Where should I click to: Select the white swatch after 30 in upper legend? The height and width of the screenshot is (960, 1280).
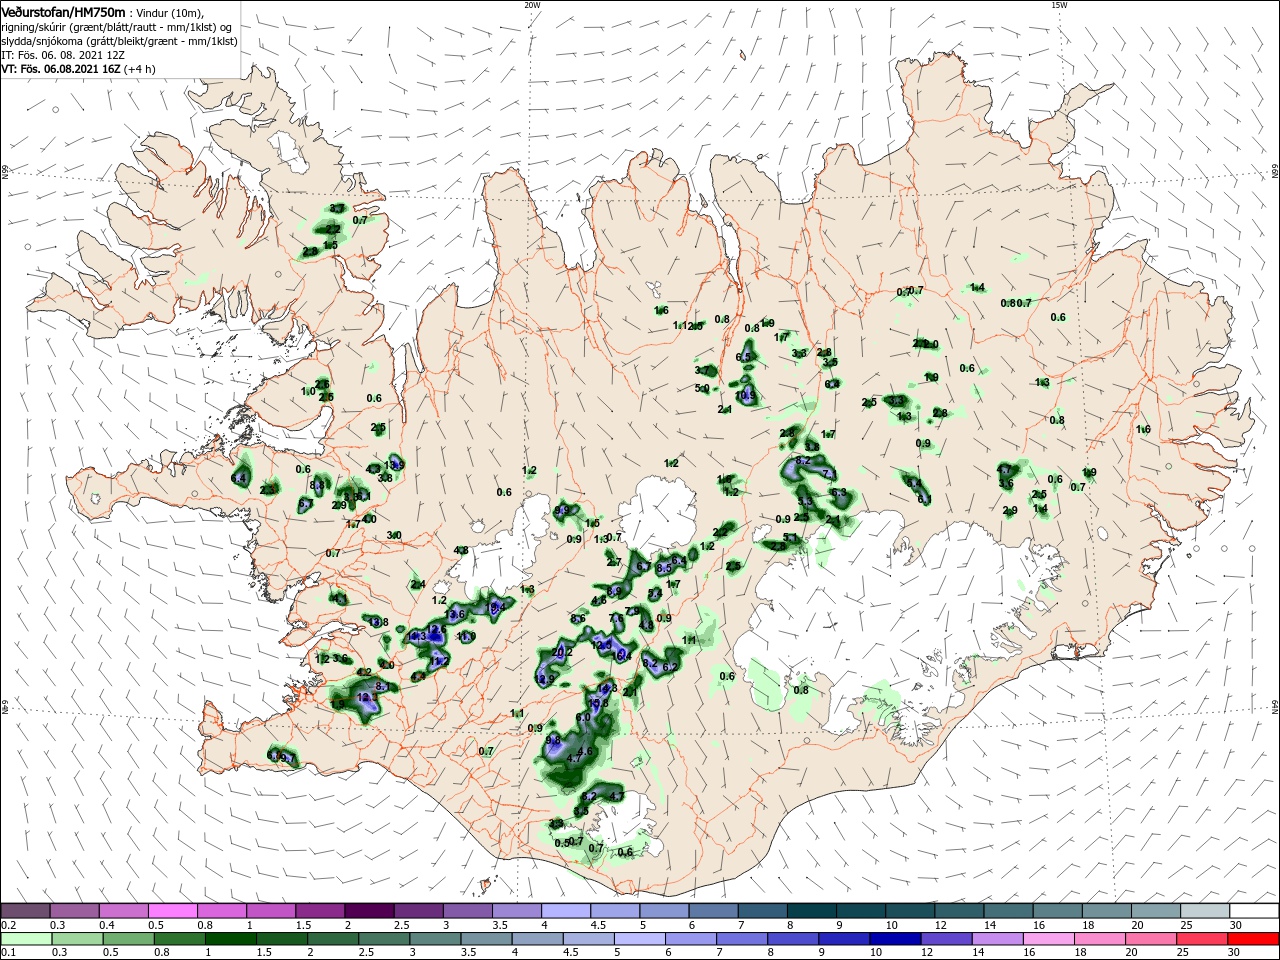[x=1254, y=910]
